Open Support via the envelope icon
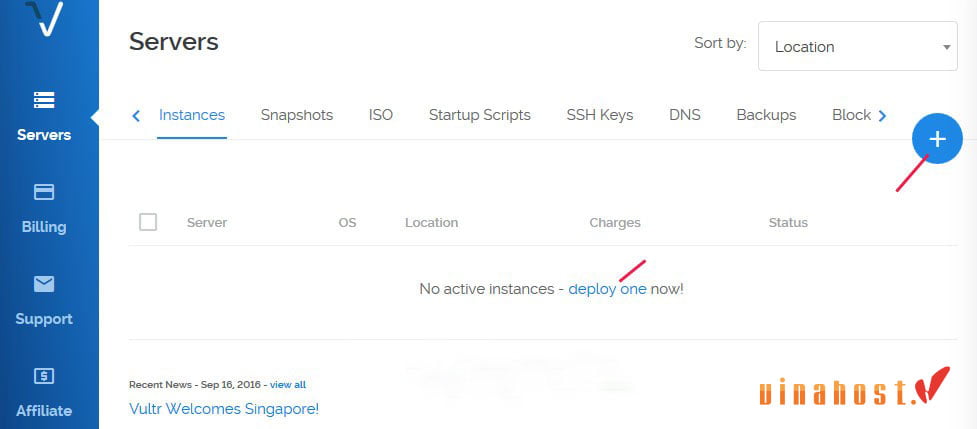The width and height of the screenshot is (977, 429). (44, 285)
